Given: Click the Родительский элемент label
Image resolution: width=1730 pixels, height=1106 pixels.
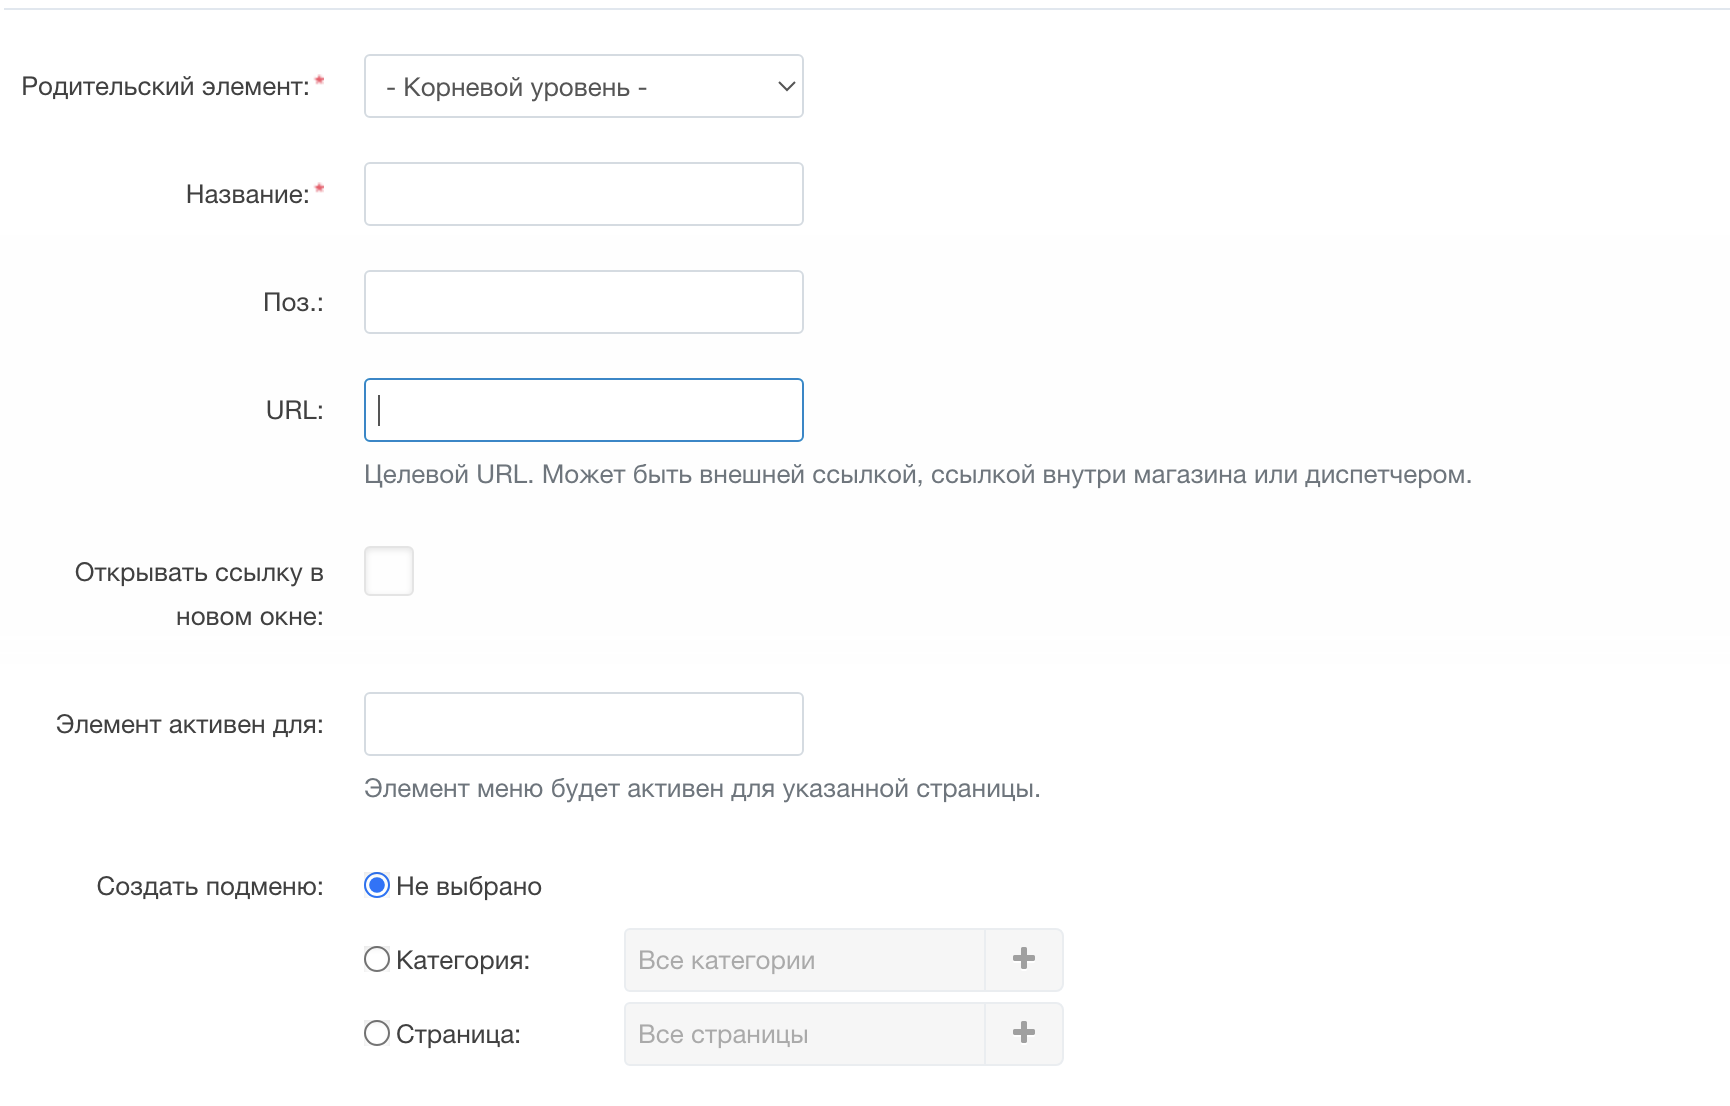Looking at the screenshot, I should point(166,87).
